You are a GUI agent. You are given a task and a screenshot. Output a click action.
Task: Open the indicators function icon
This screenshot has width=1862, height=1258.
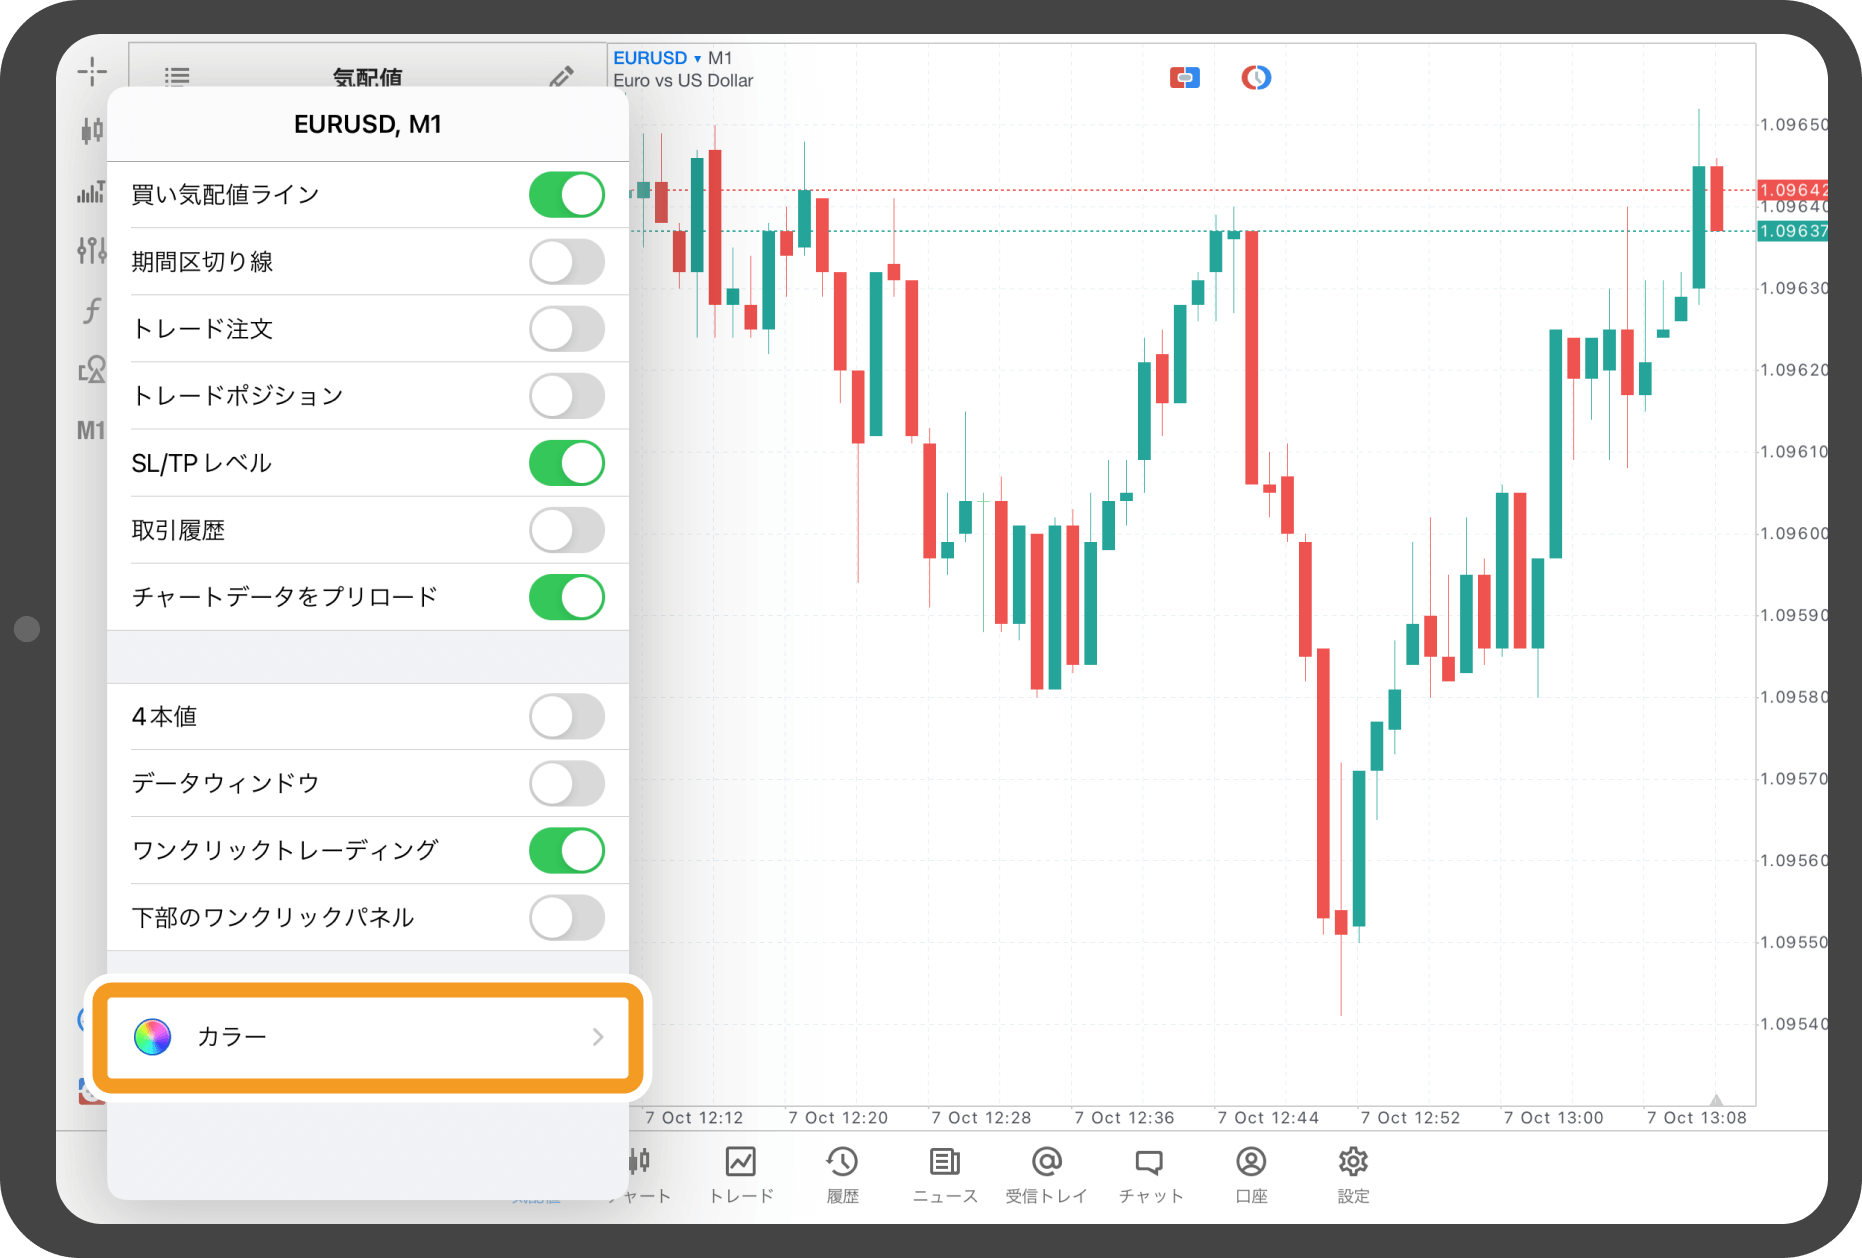pyautogui.click(x=91, y=311)
